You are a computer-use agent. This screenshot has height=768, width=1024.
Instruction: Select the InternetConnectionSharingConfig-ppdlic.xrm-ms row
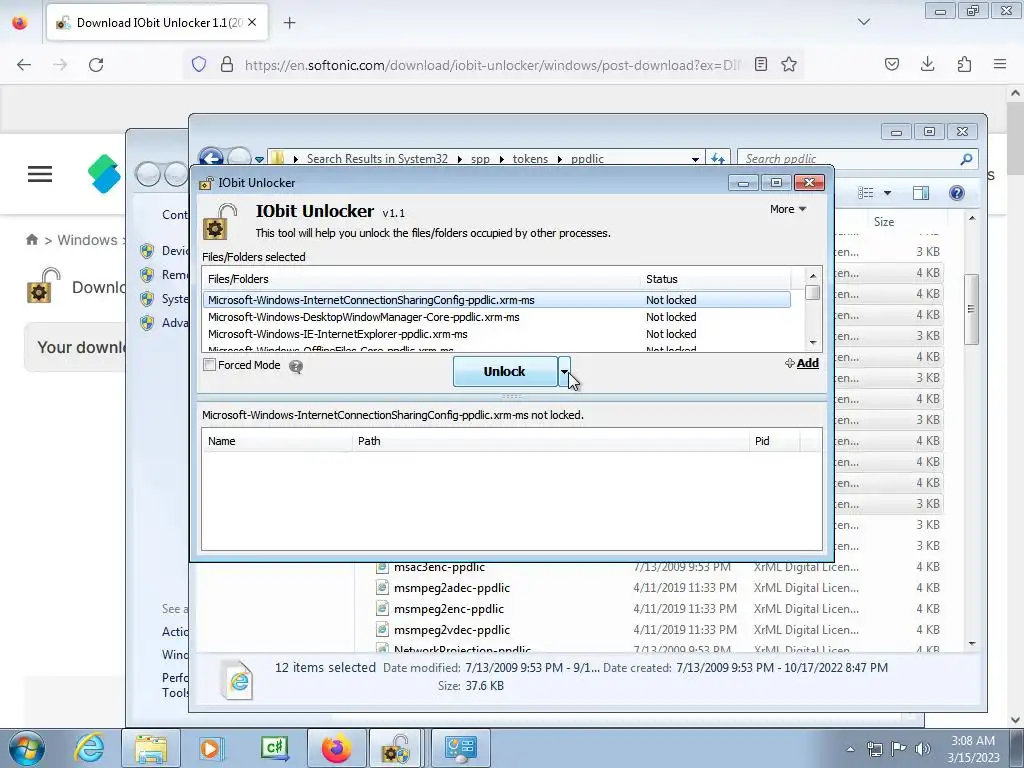[496, 300]
